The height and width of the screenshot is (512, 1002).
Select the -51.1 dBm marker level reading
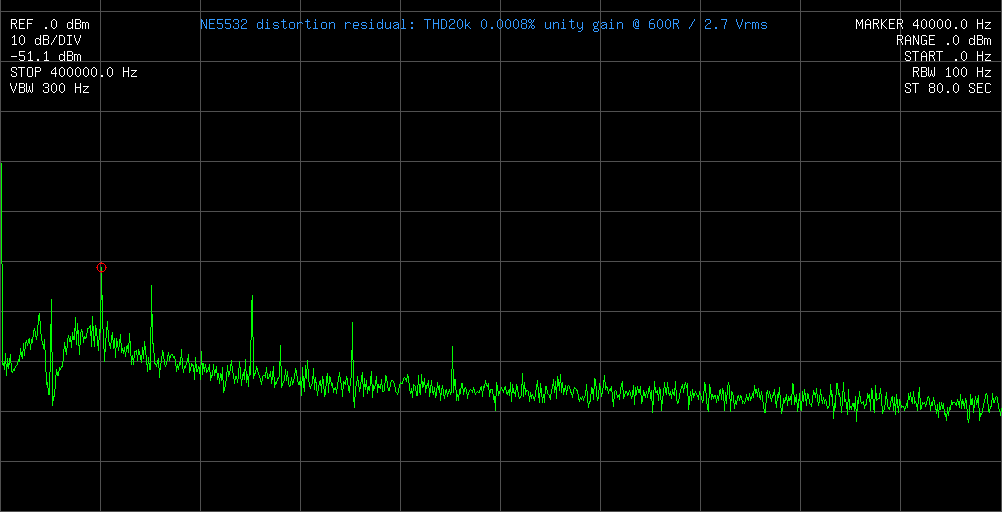46,57
